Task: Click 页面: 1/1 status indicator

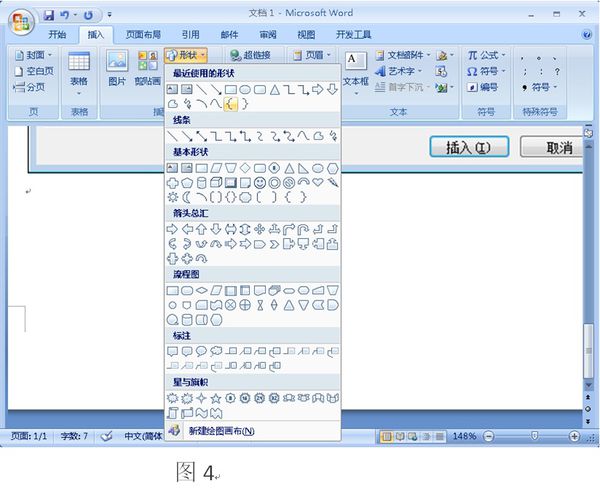Action: [x=29, y=437]
